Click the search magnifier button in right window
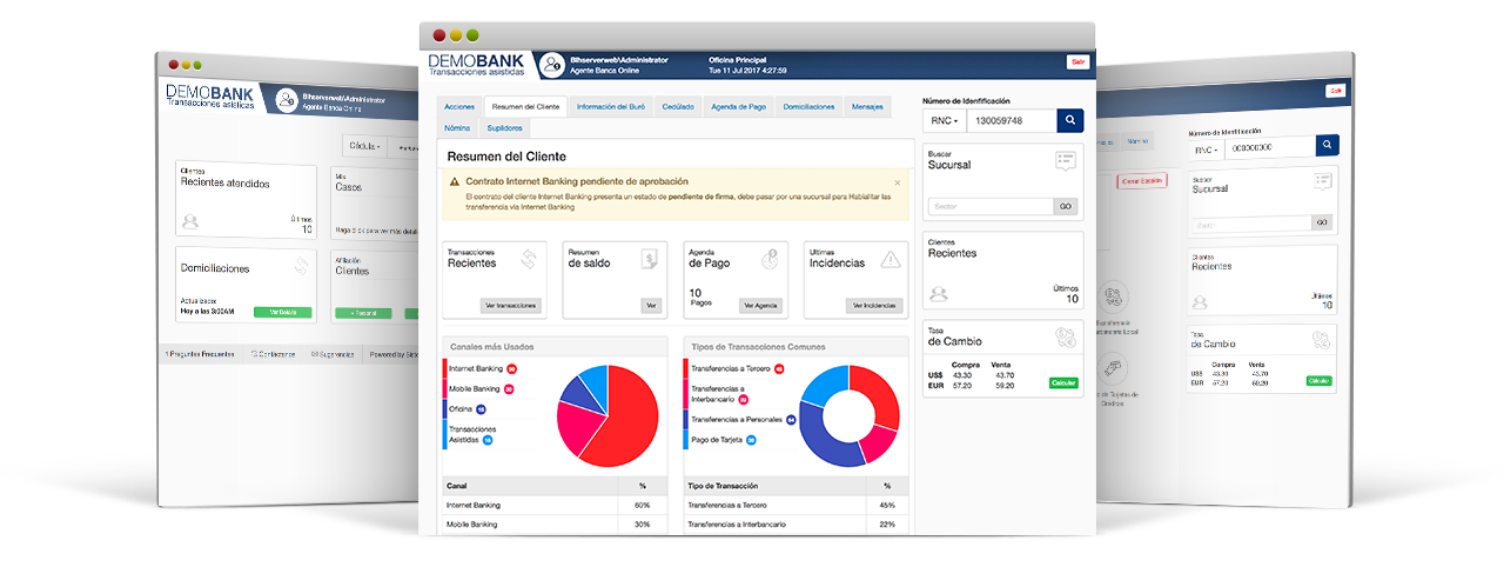The image size is (1504, 577). (1327, 145)
